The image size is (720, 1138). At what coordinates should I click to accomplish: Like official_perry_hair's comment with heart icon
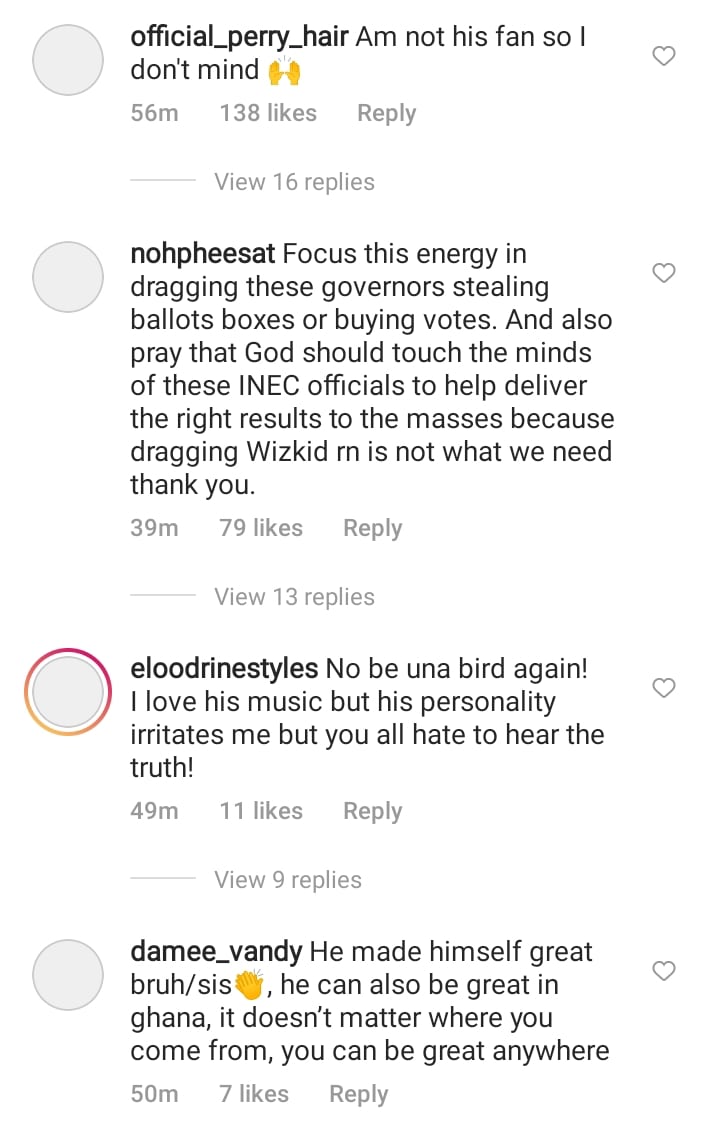click(663, 57)
